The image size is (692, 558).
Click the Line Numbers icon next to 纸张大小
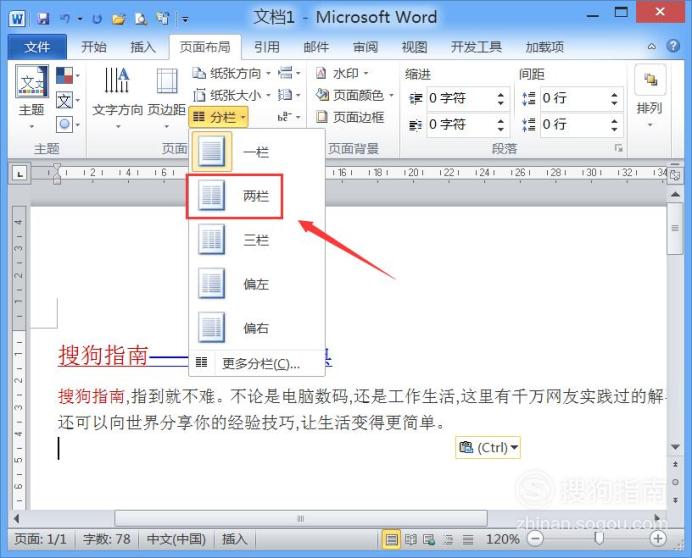[289, 95]
